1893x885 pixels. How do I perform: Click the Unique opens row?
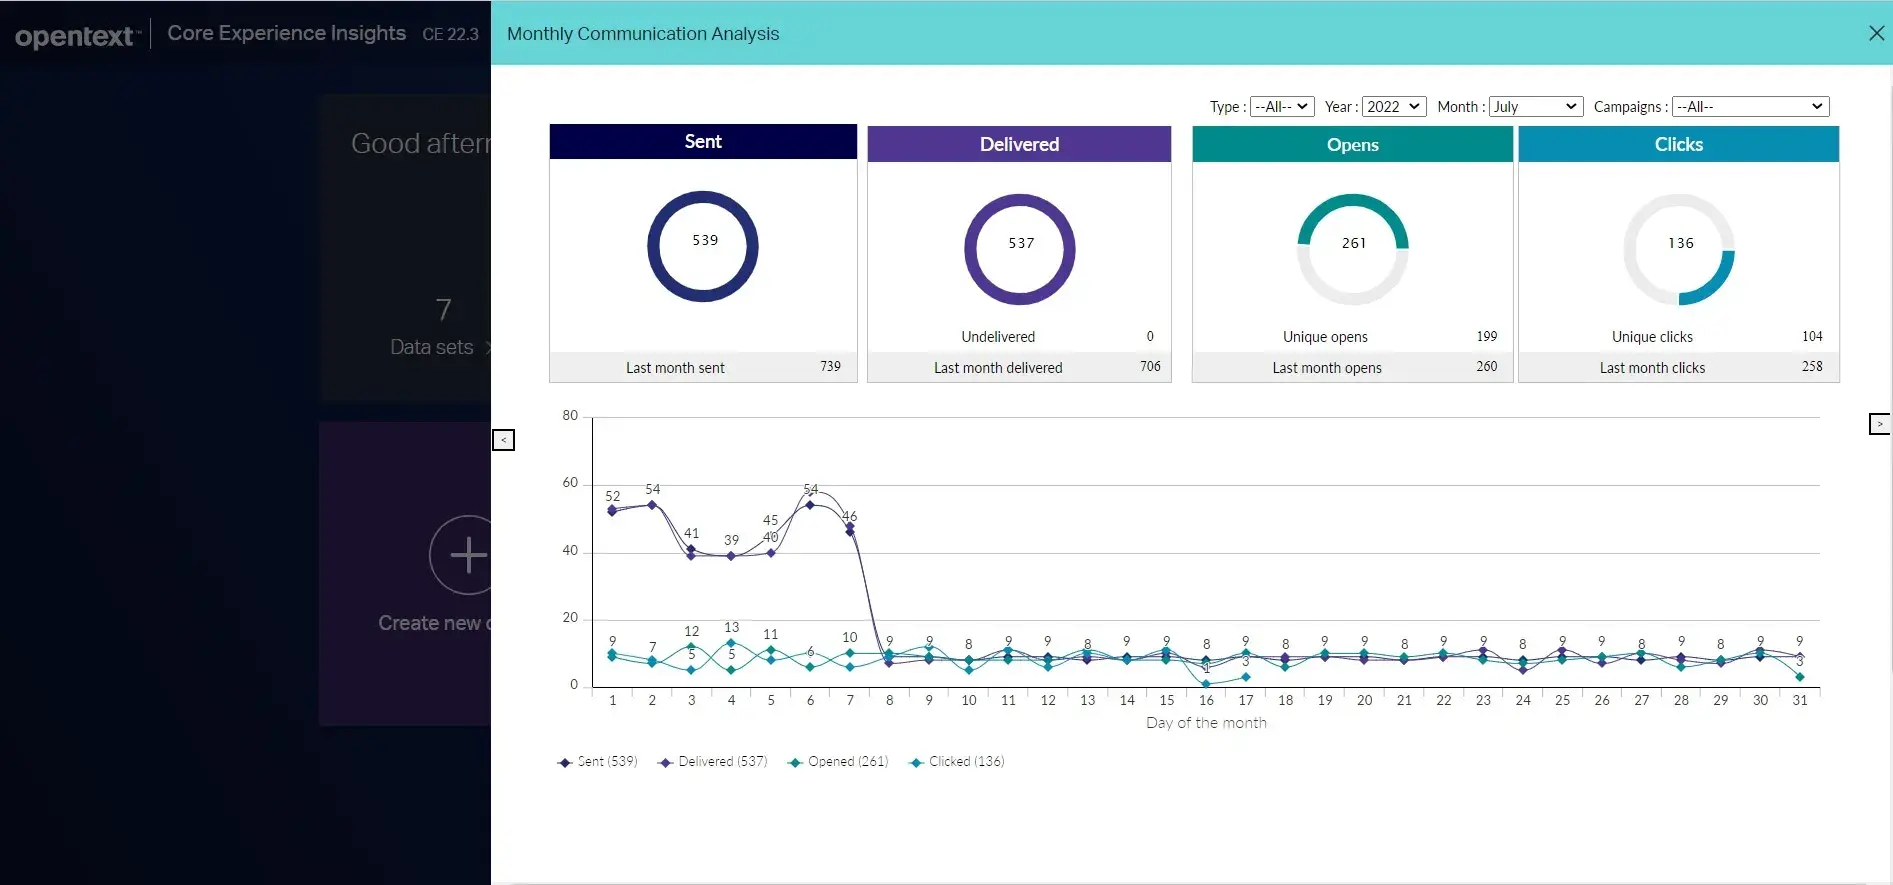point(1352,337)
